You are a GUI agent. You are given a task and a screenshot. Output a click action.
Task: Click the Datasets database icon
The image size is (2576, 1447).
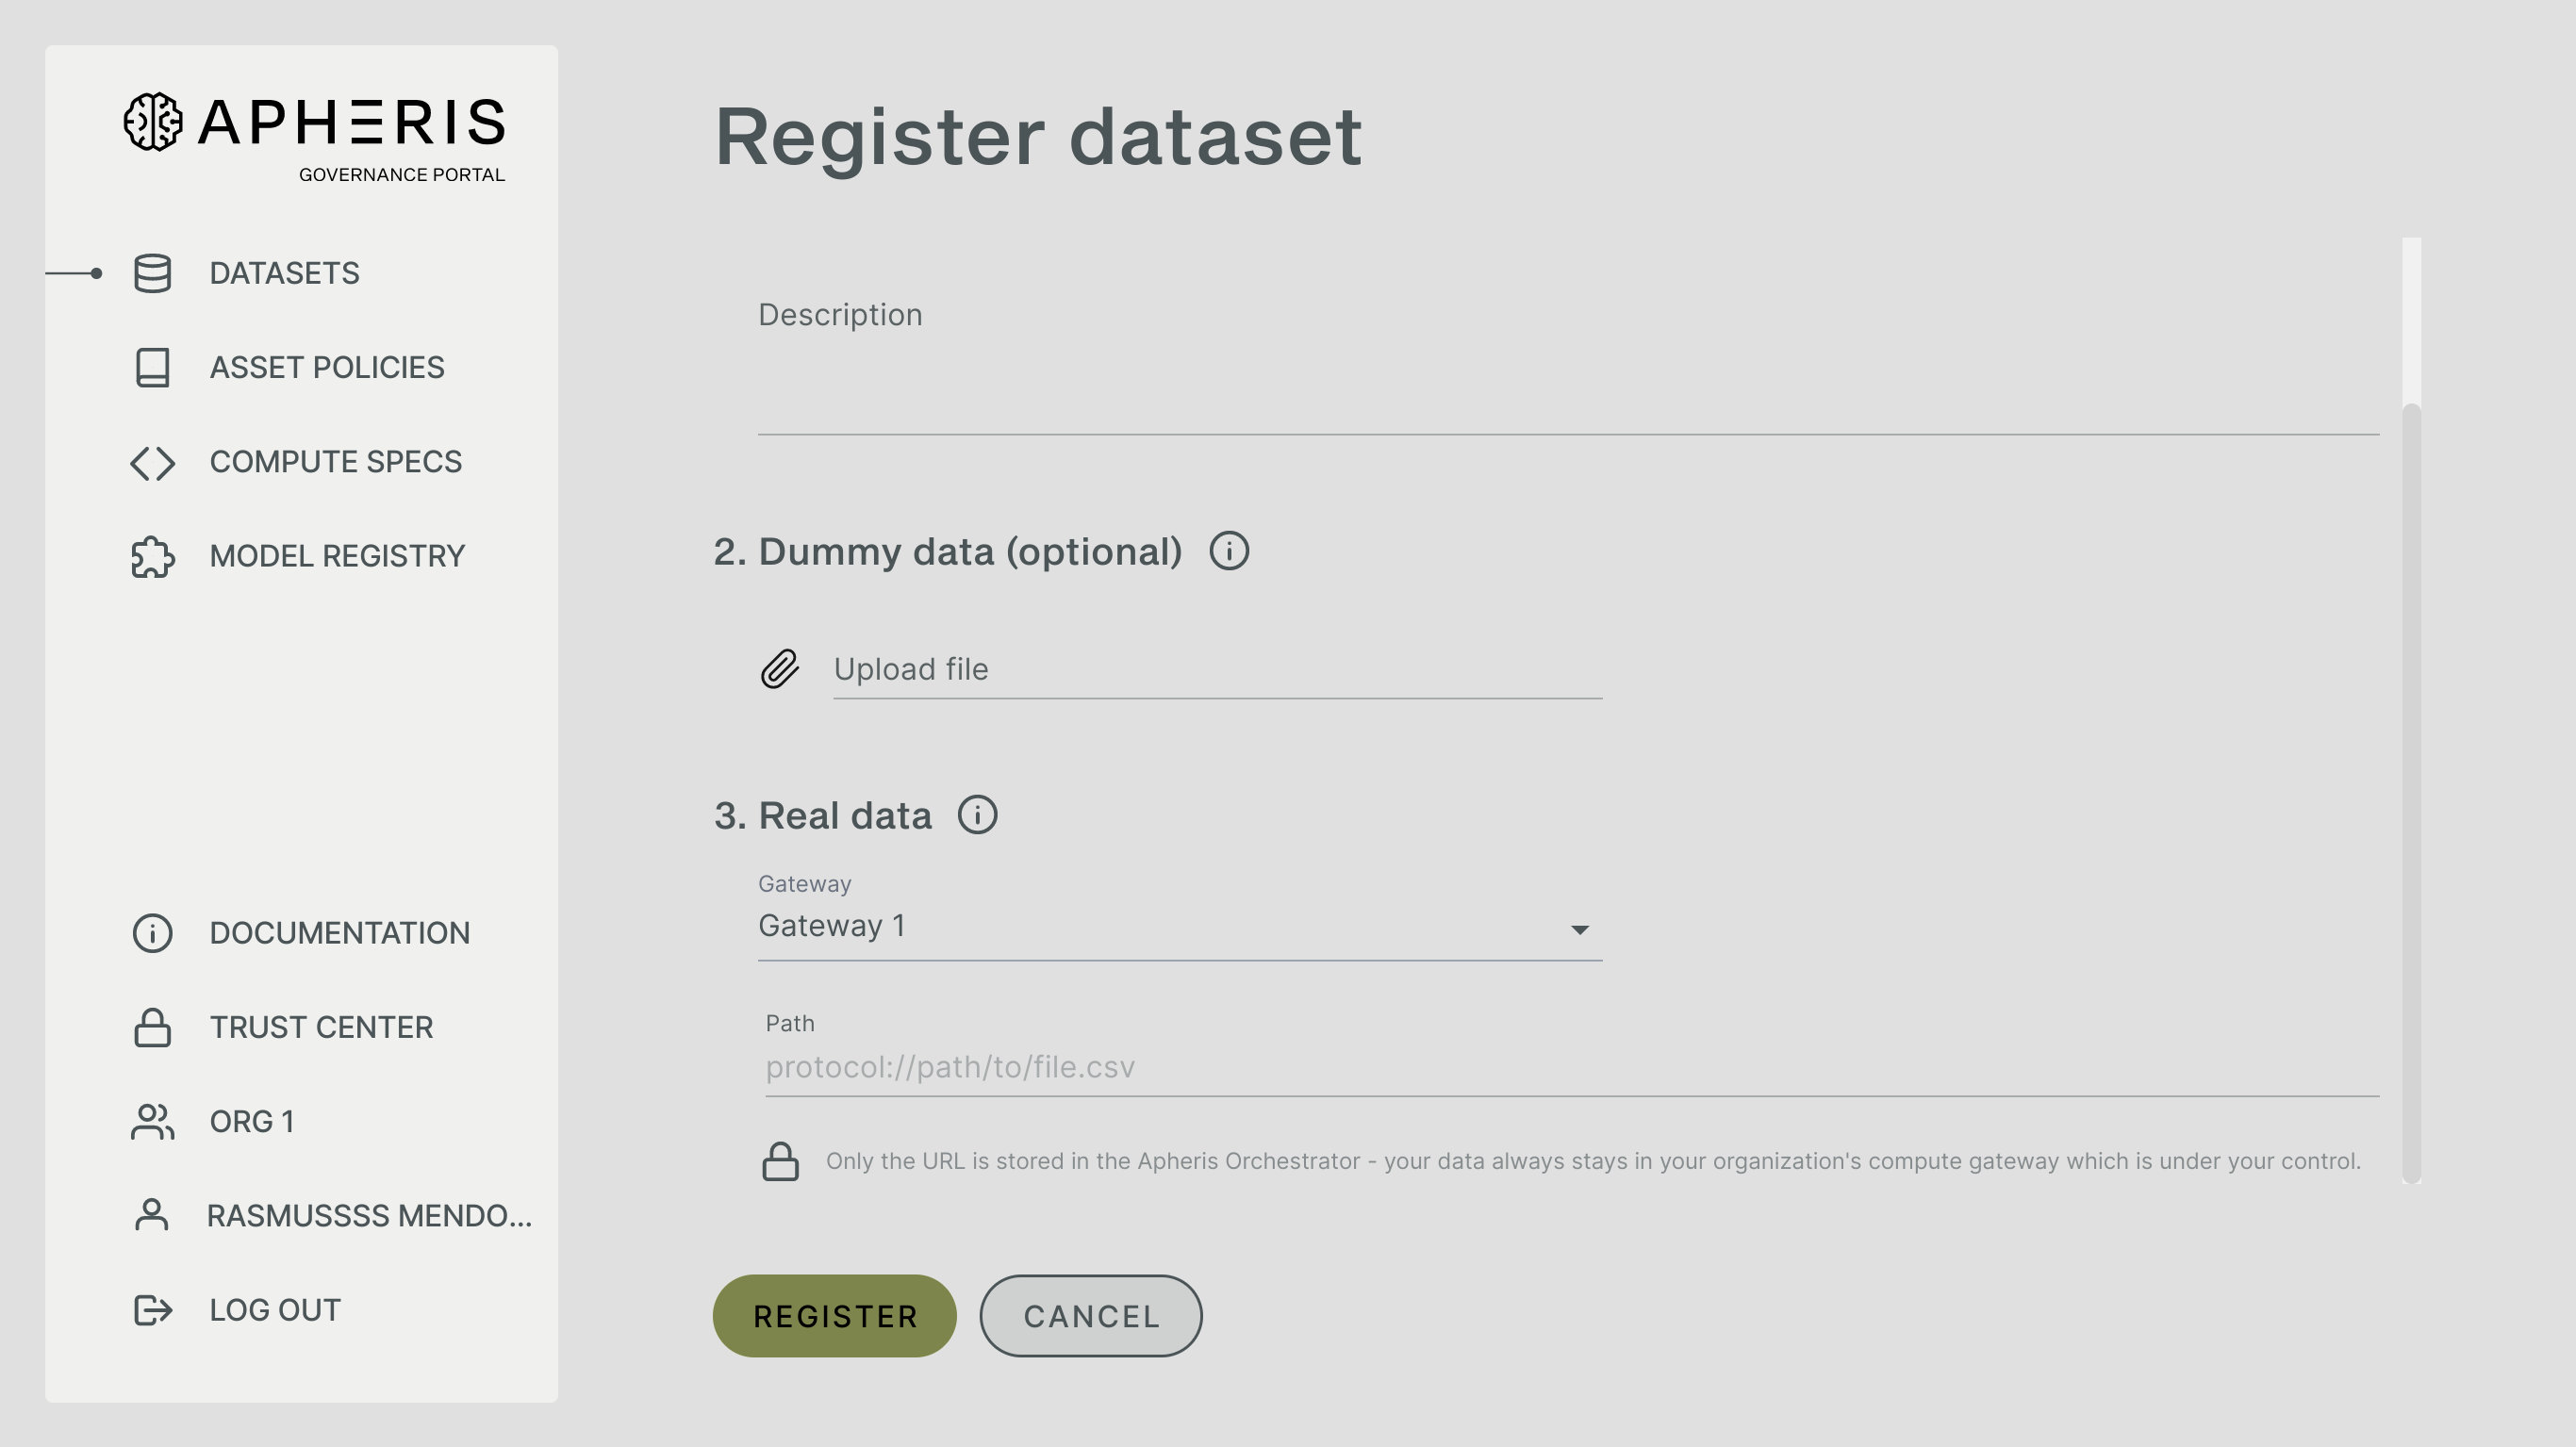click(x=152, y=273)
